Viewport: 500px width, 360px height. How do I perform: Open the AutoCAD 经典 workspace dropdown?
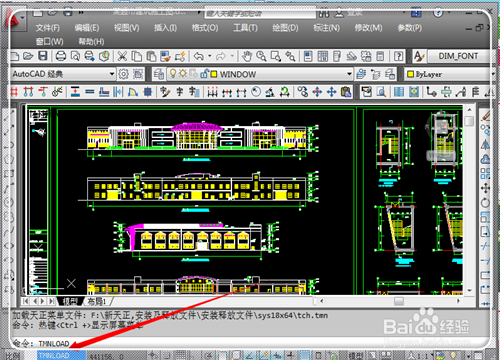(x=112, y=74)
